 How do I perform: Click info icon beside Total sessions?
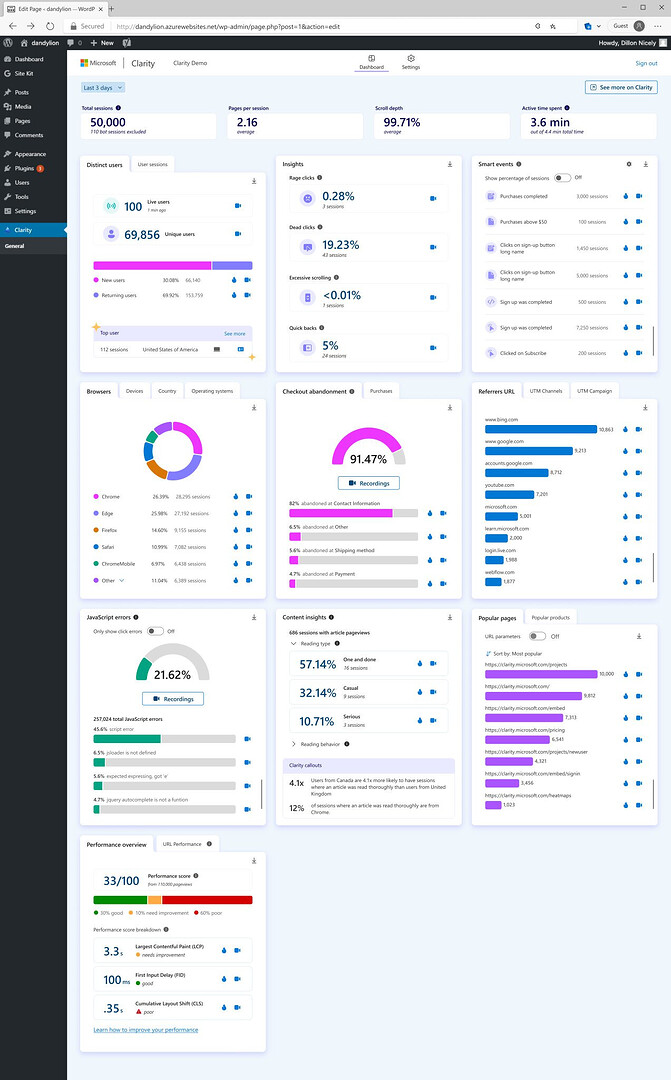click(x=118, y=107)
